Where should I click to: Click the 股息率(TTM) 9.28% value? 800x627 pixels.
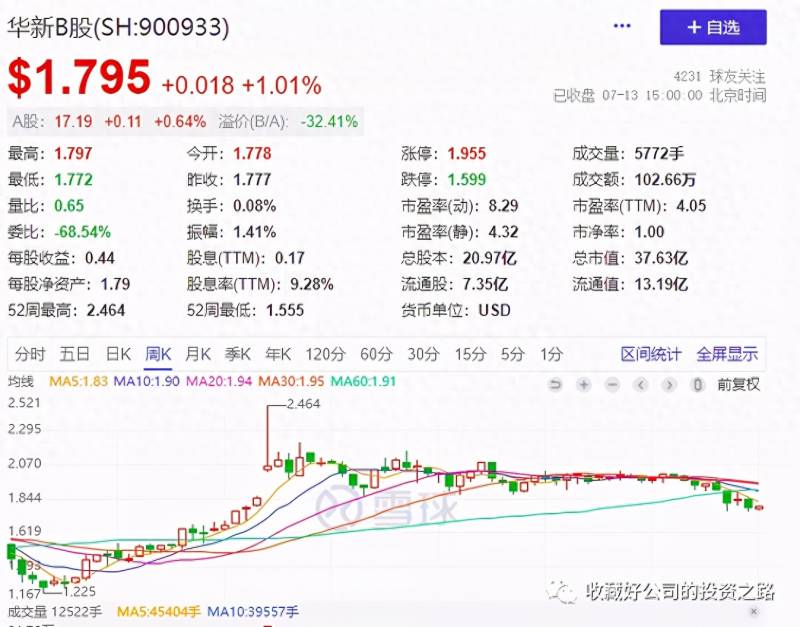(x=312, y=284)
